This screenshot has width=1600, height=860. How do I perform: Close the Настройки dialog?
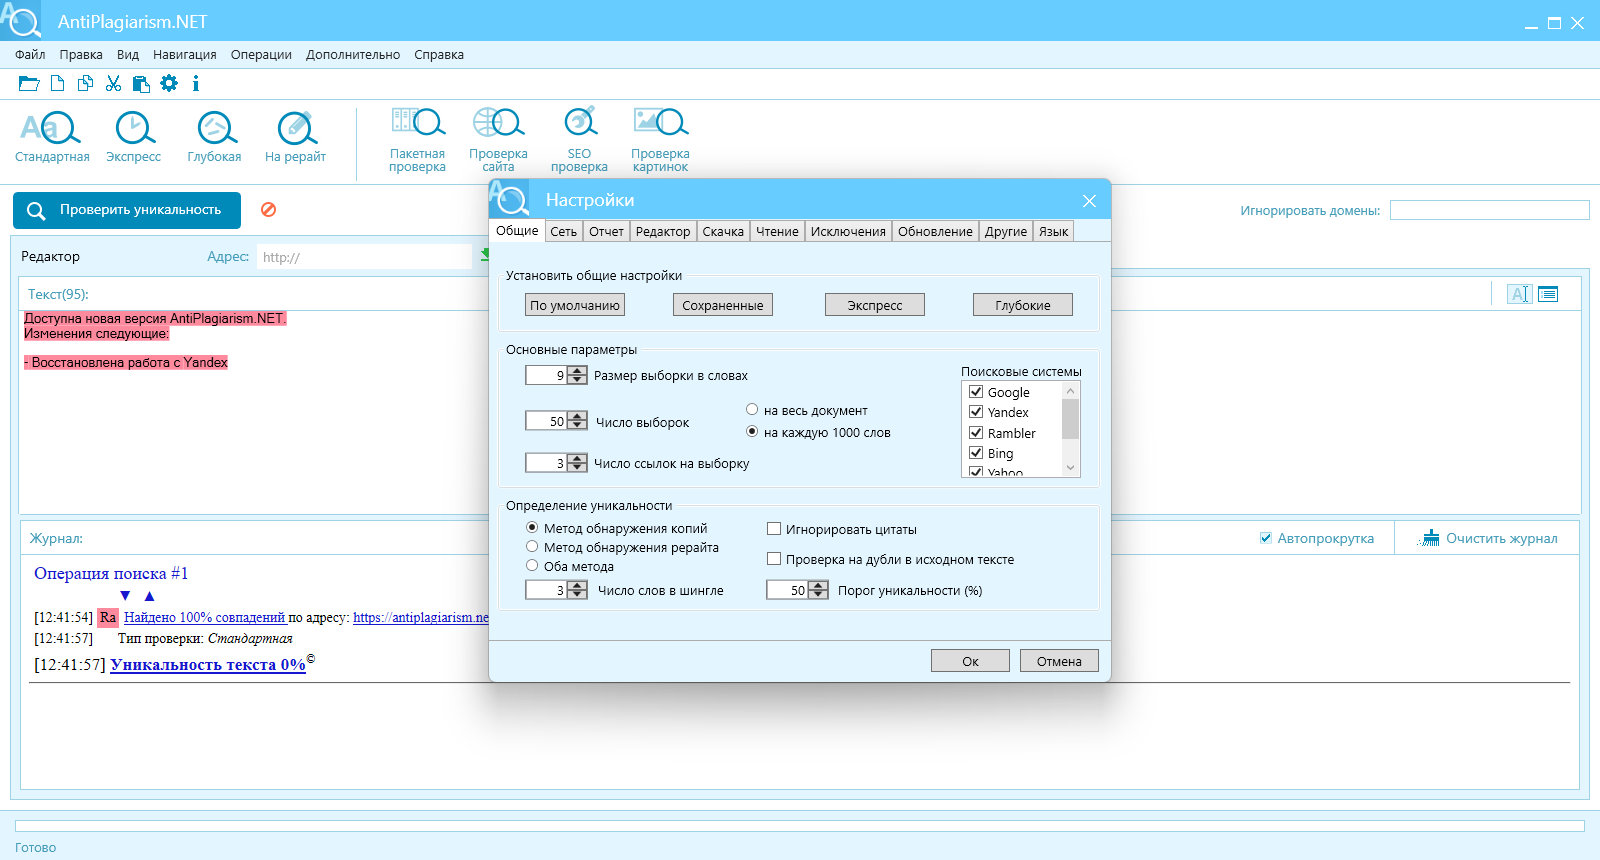(x=1089, y=201)
